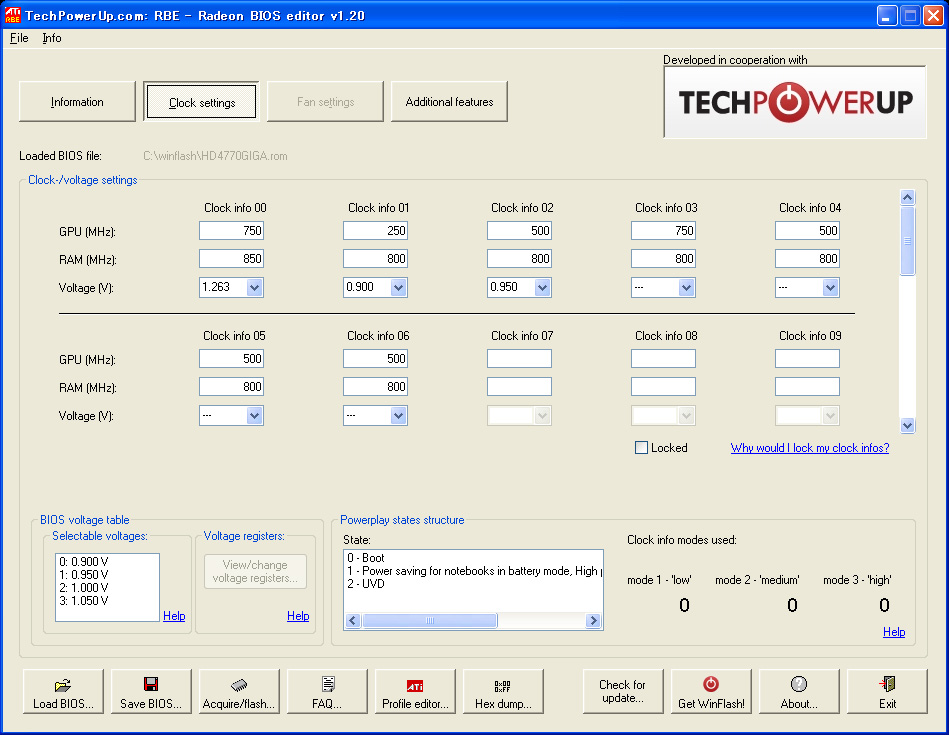The height and width of the screenshot is (735, 949).
Task: Expand Clock info 05 voltage combo box
Action: click(x=254, y=416)
